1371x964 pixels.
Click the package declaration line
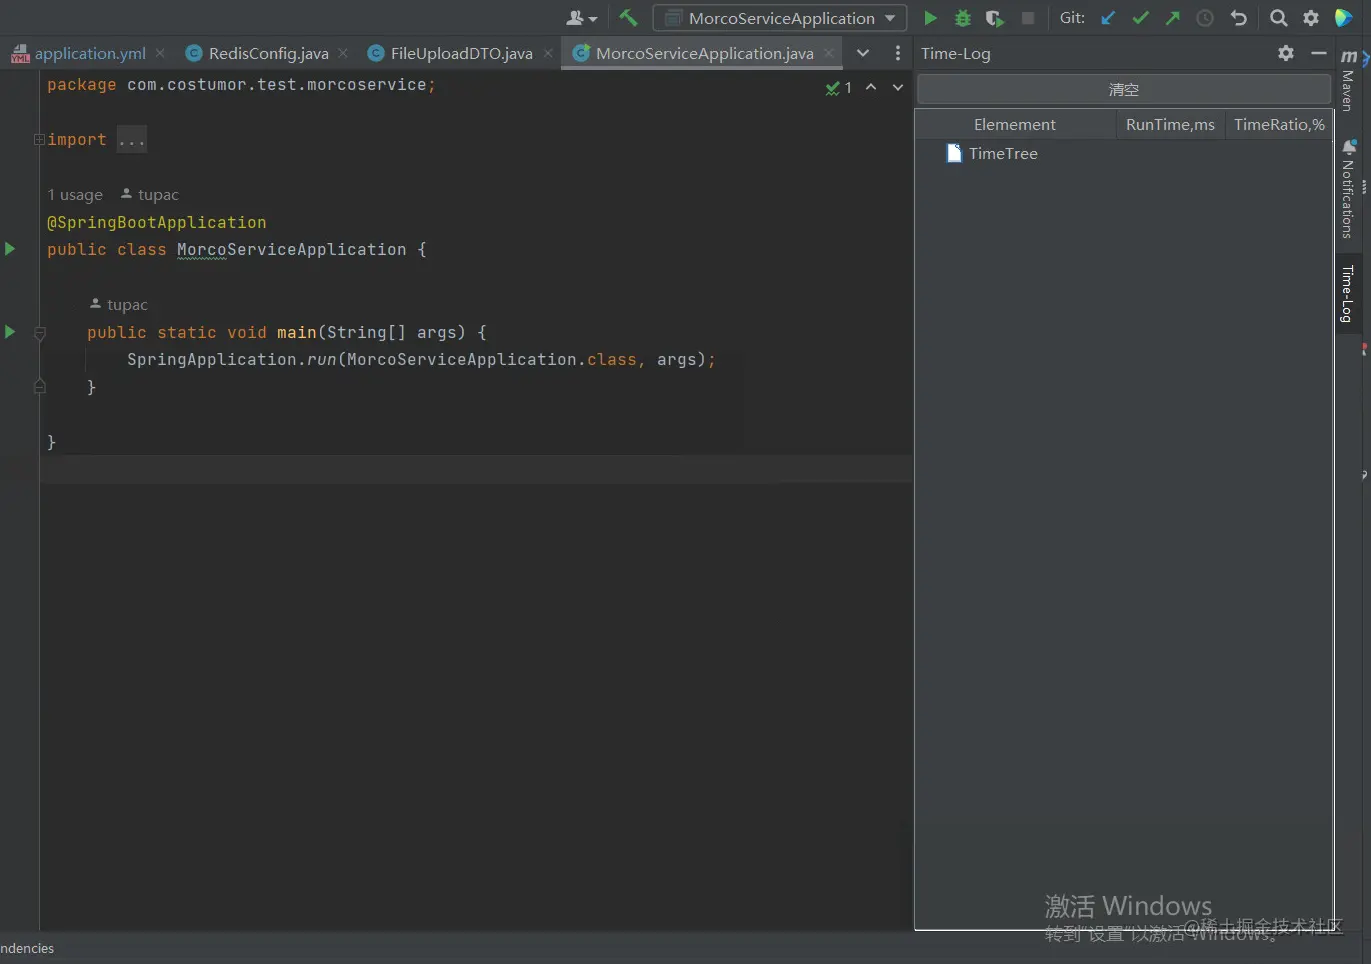point(241,85)
